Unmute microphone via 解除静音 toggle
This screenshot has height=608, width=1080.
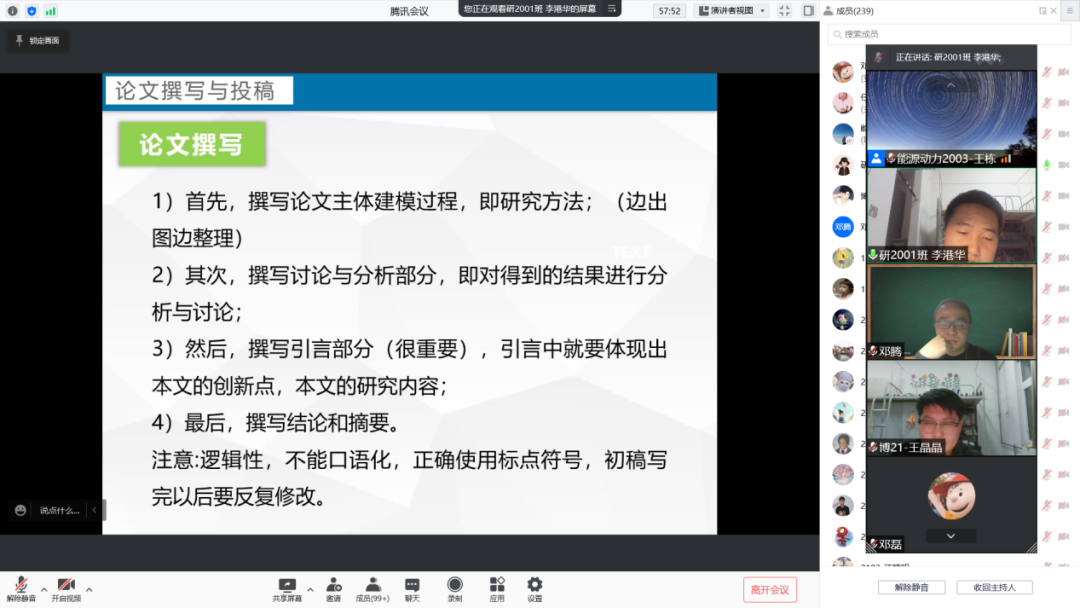coord(21,588)
